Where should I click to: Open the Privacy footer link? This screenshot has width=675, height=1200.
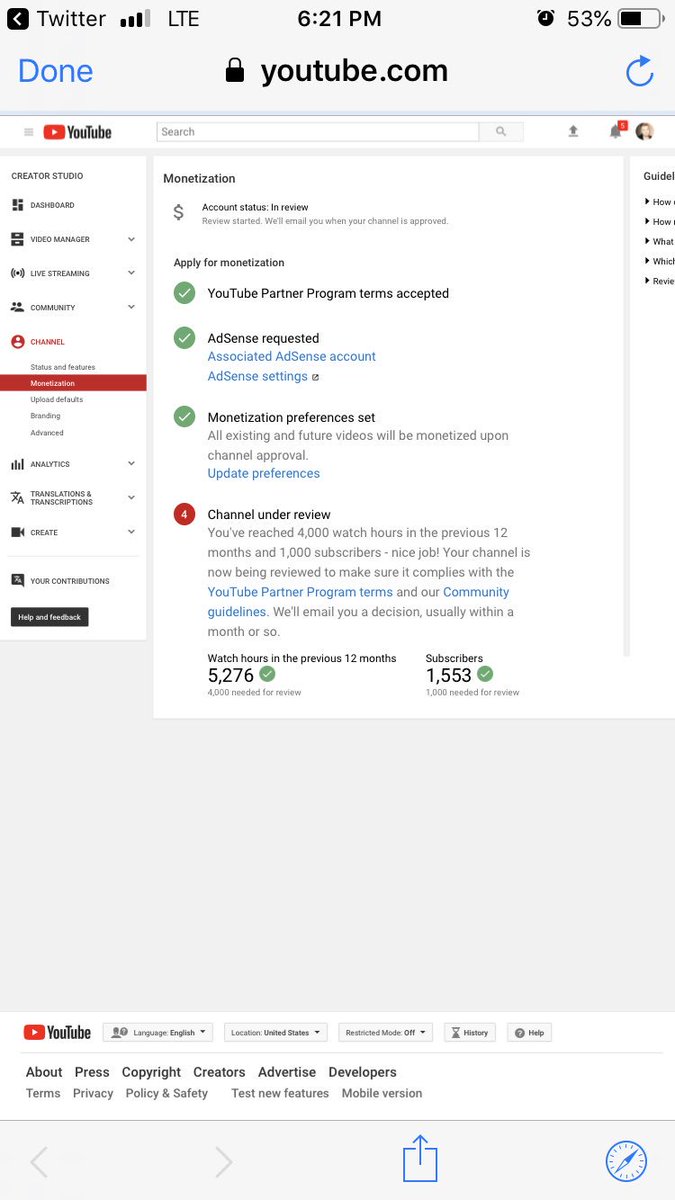tap(93, 1093)
